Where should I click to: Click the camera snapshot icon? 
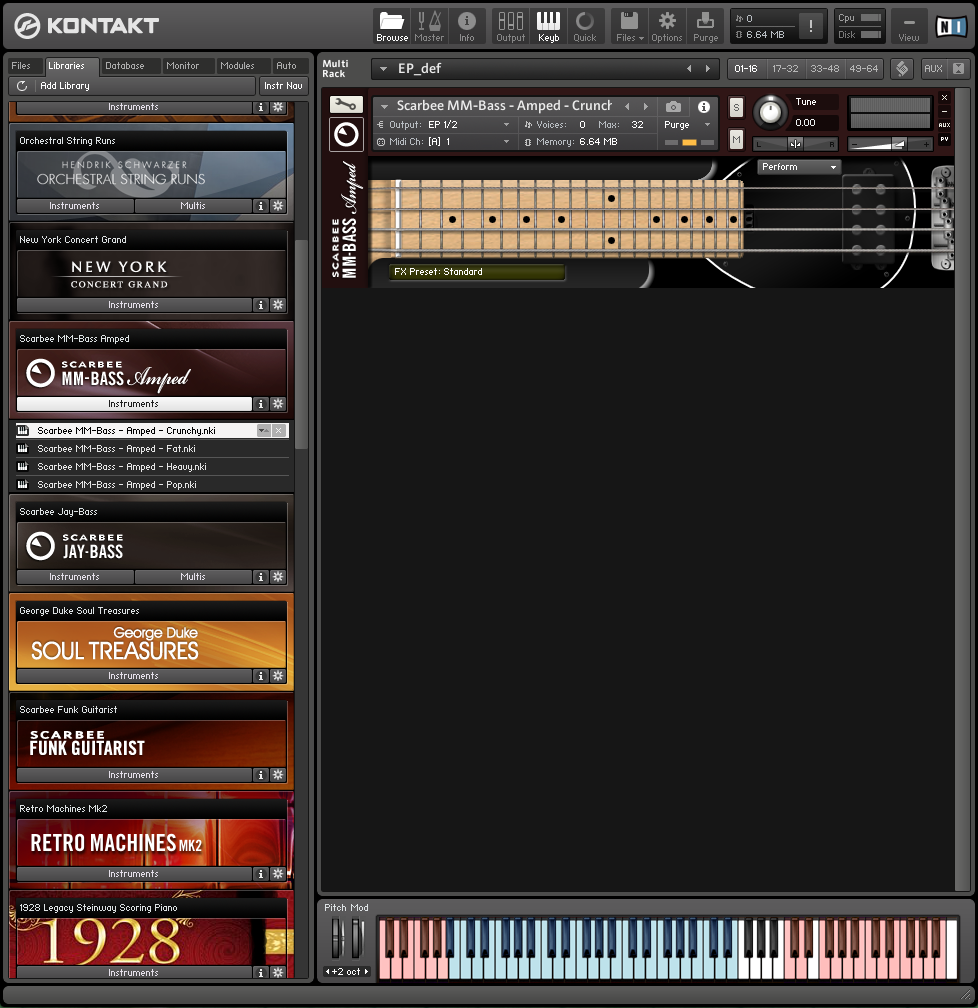(673, 107)
